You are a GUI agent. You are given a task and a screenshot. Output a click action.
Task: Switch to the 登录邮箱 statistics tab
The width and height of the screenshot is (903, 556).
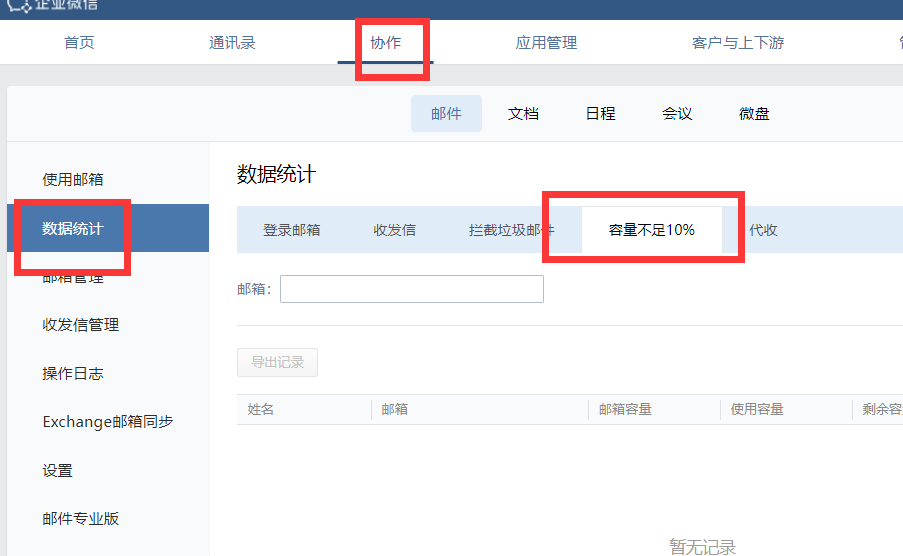point(291,230)
